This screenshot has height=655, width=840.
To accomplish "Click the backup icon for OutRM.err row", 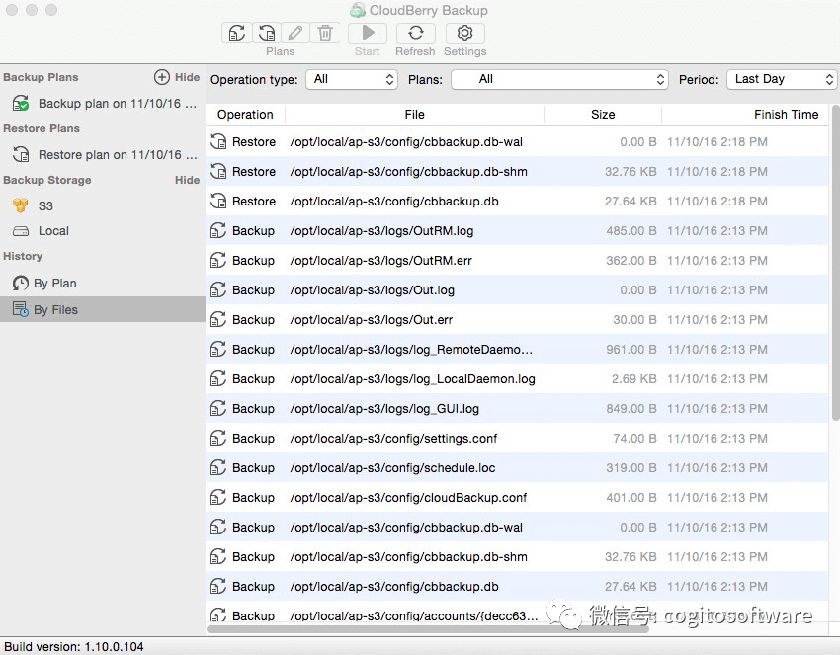I will point(218,260).
